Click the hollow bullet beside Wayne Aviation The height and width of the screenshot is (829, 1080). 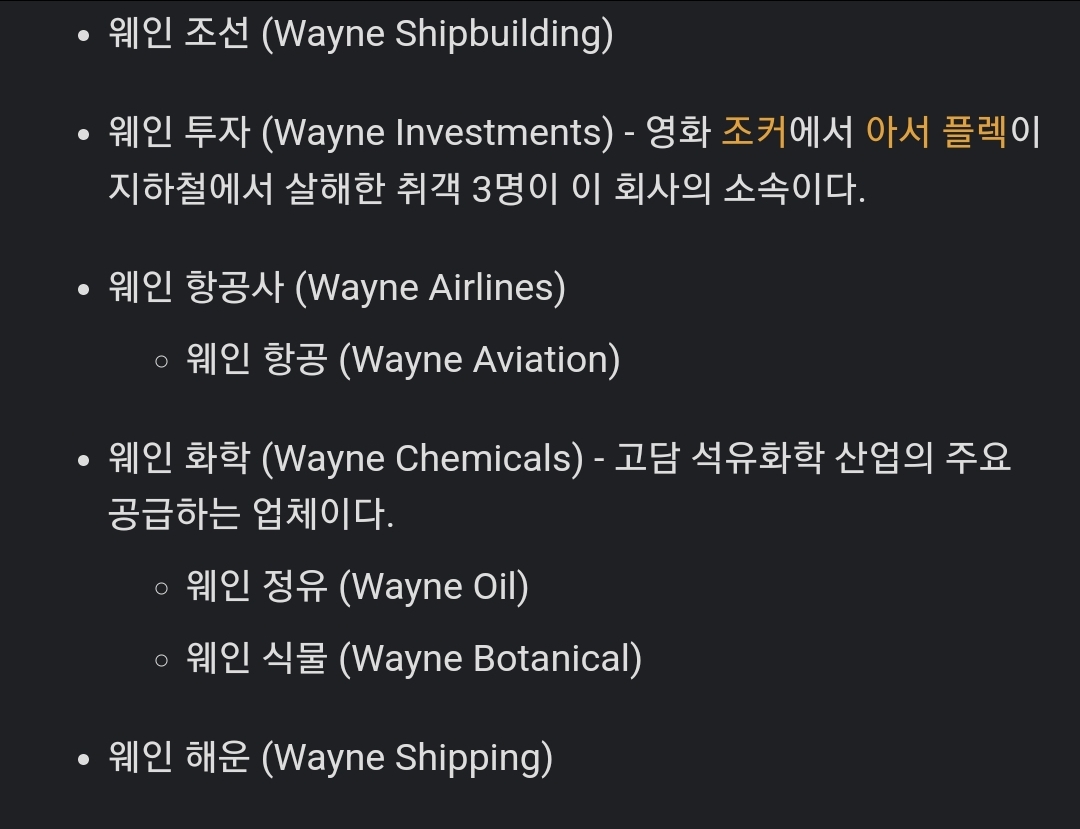[x=162, y=361]
